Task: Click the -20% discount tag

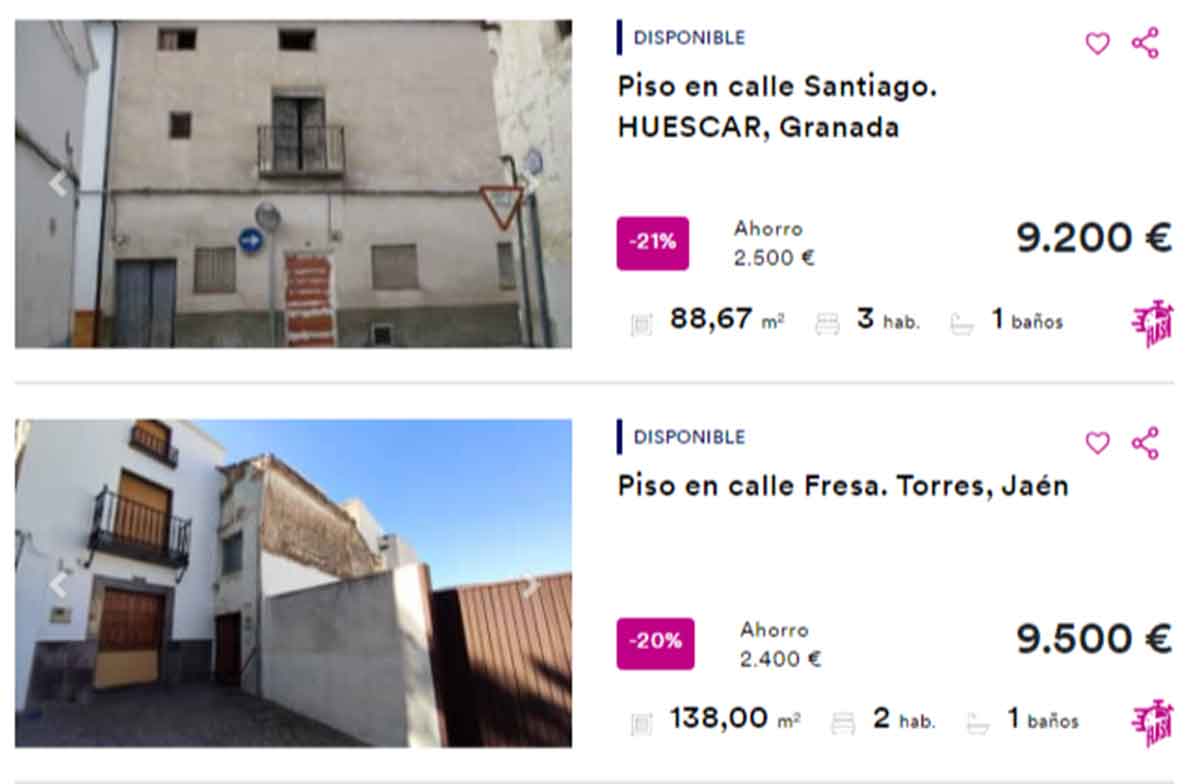Action: click(655, 643)
